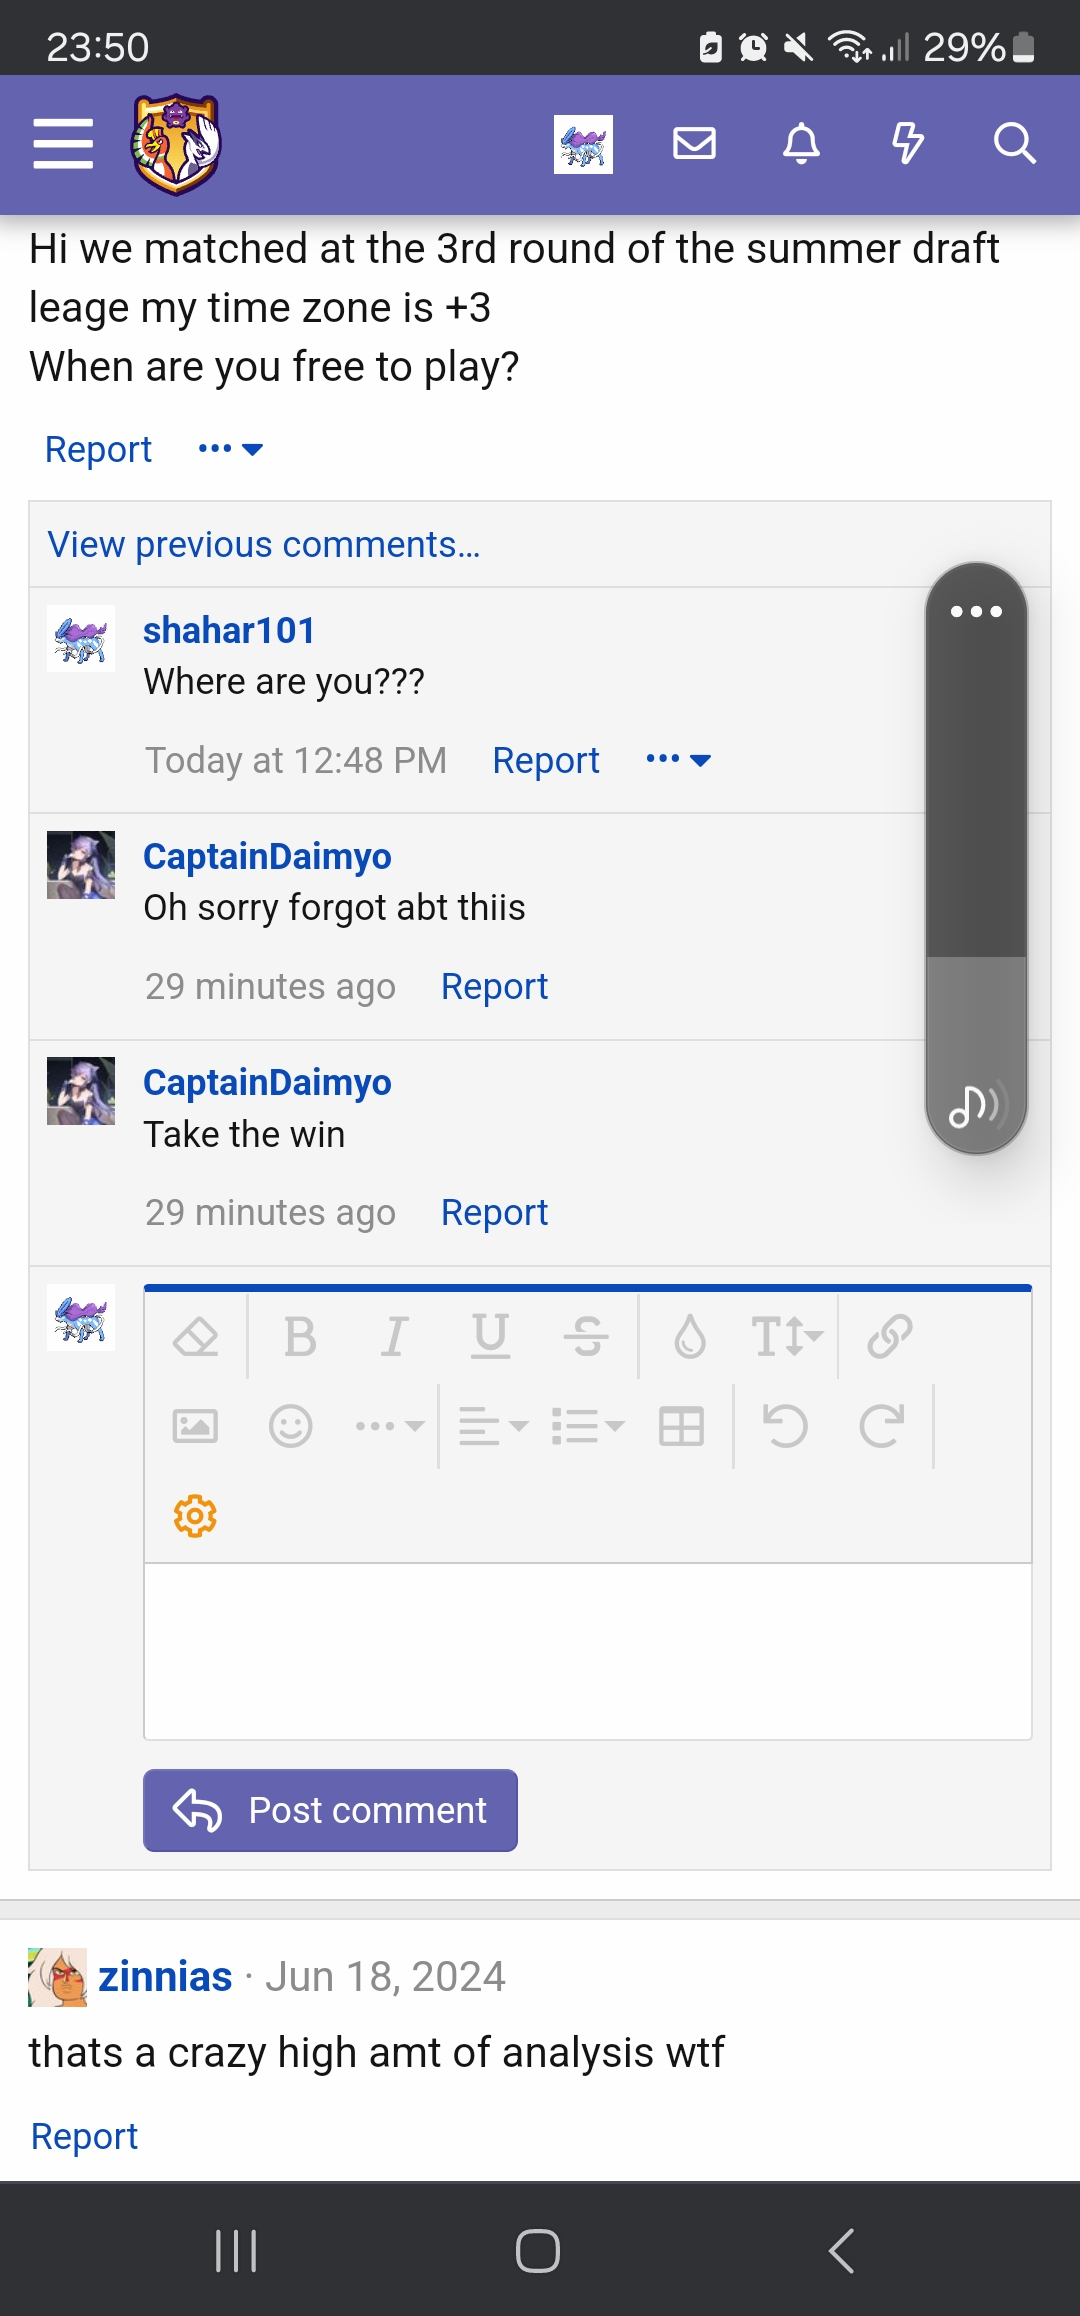Expand the text alignment dropdown
Viewport: 1080px width, 2316px height.
(492, 1426)
